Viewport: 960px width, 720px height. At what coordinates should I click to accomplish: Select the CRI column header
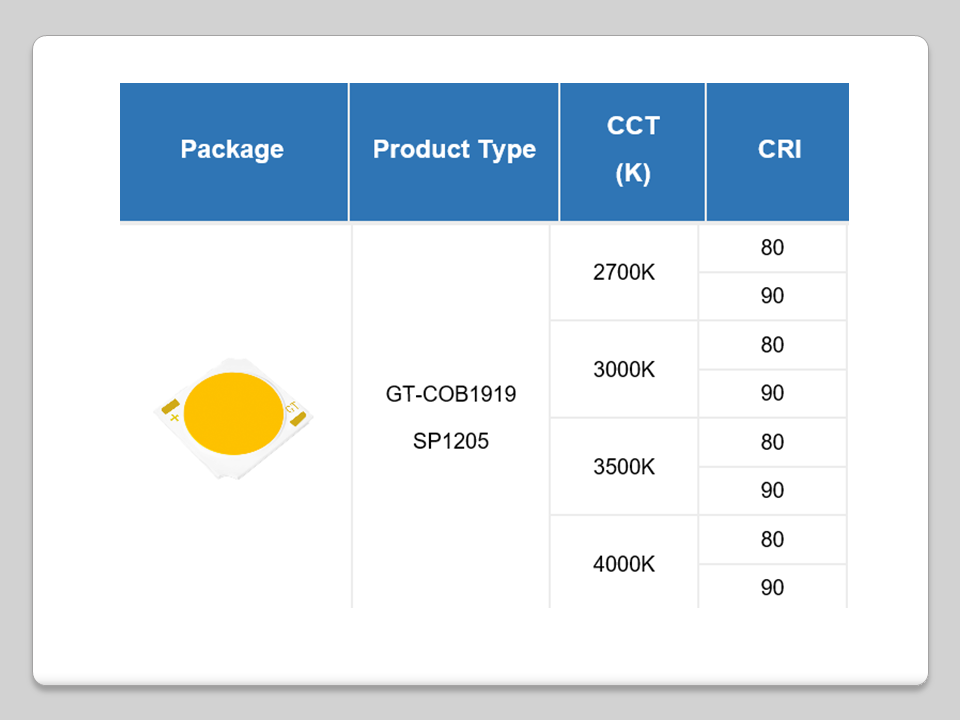click(778, 150)
